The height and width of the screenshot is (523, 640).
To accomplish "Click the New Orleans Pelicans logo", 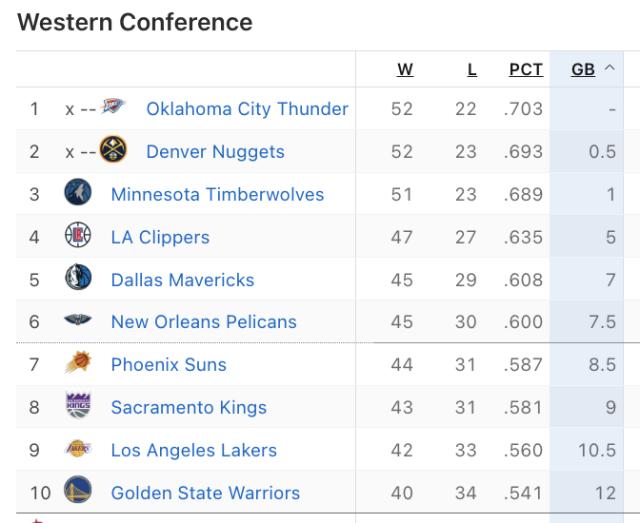I will click(x=77, y=322).
